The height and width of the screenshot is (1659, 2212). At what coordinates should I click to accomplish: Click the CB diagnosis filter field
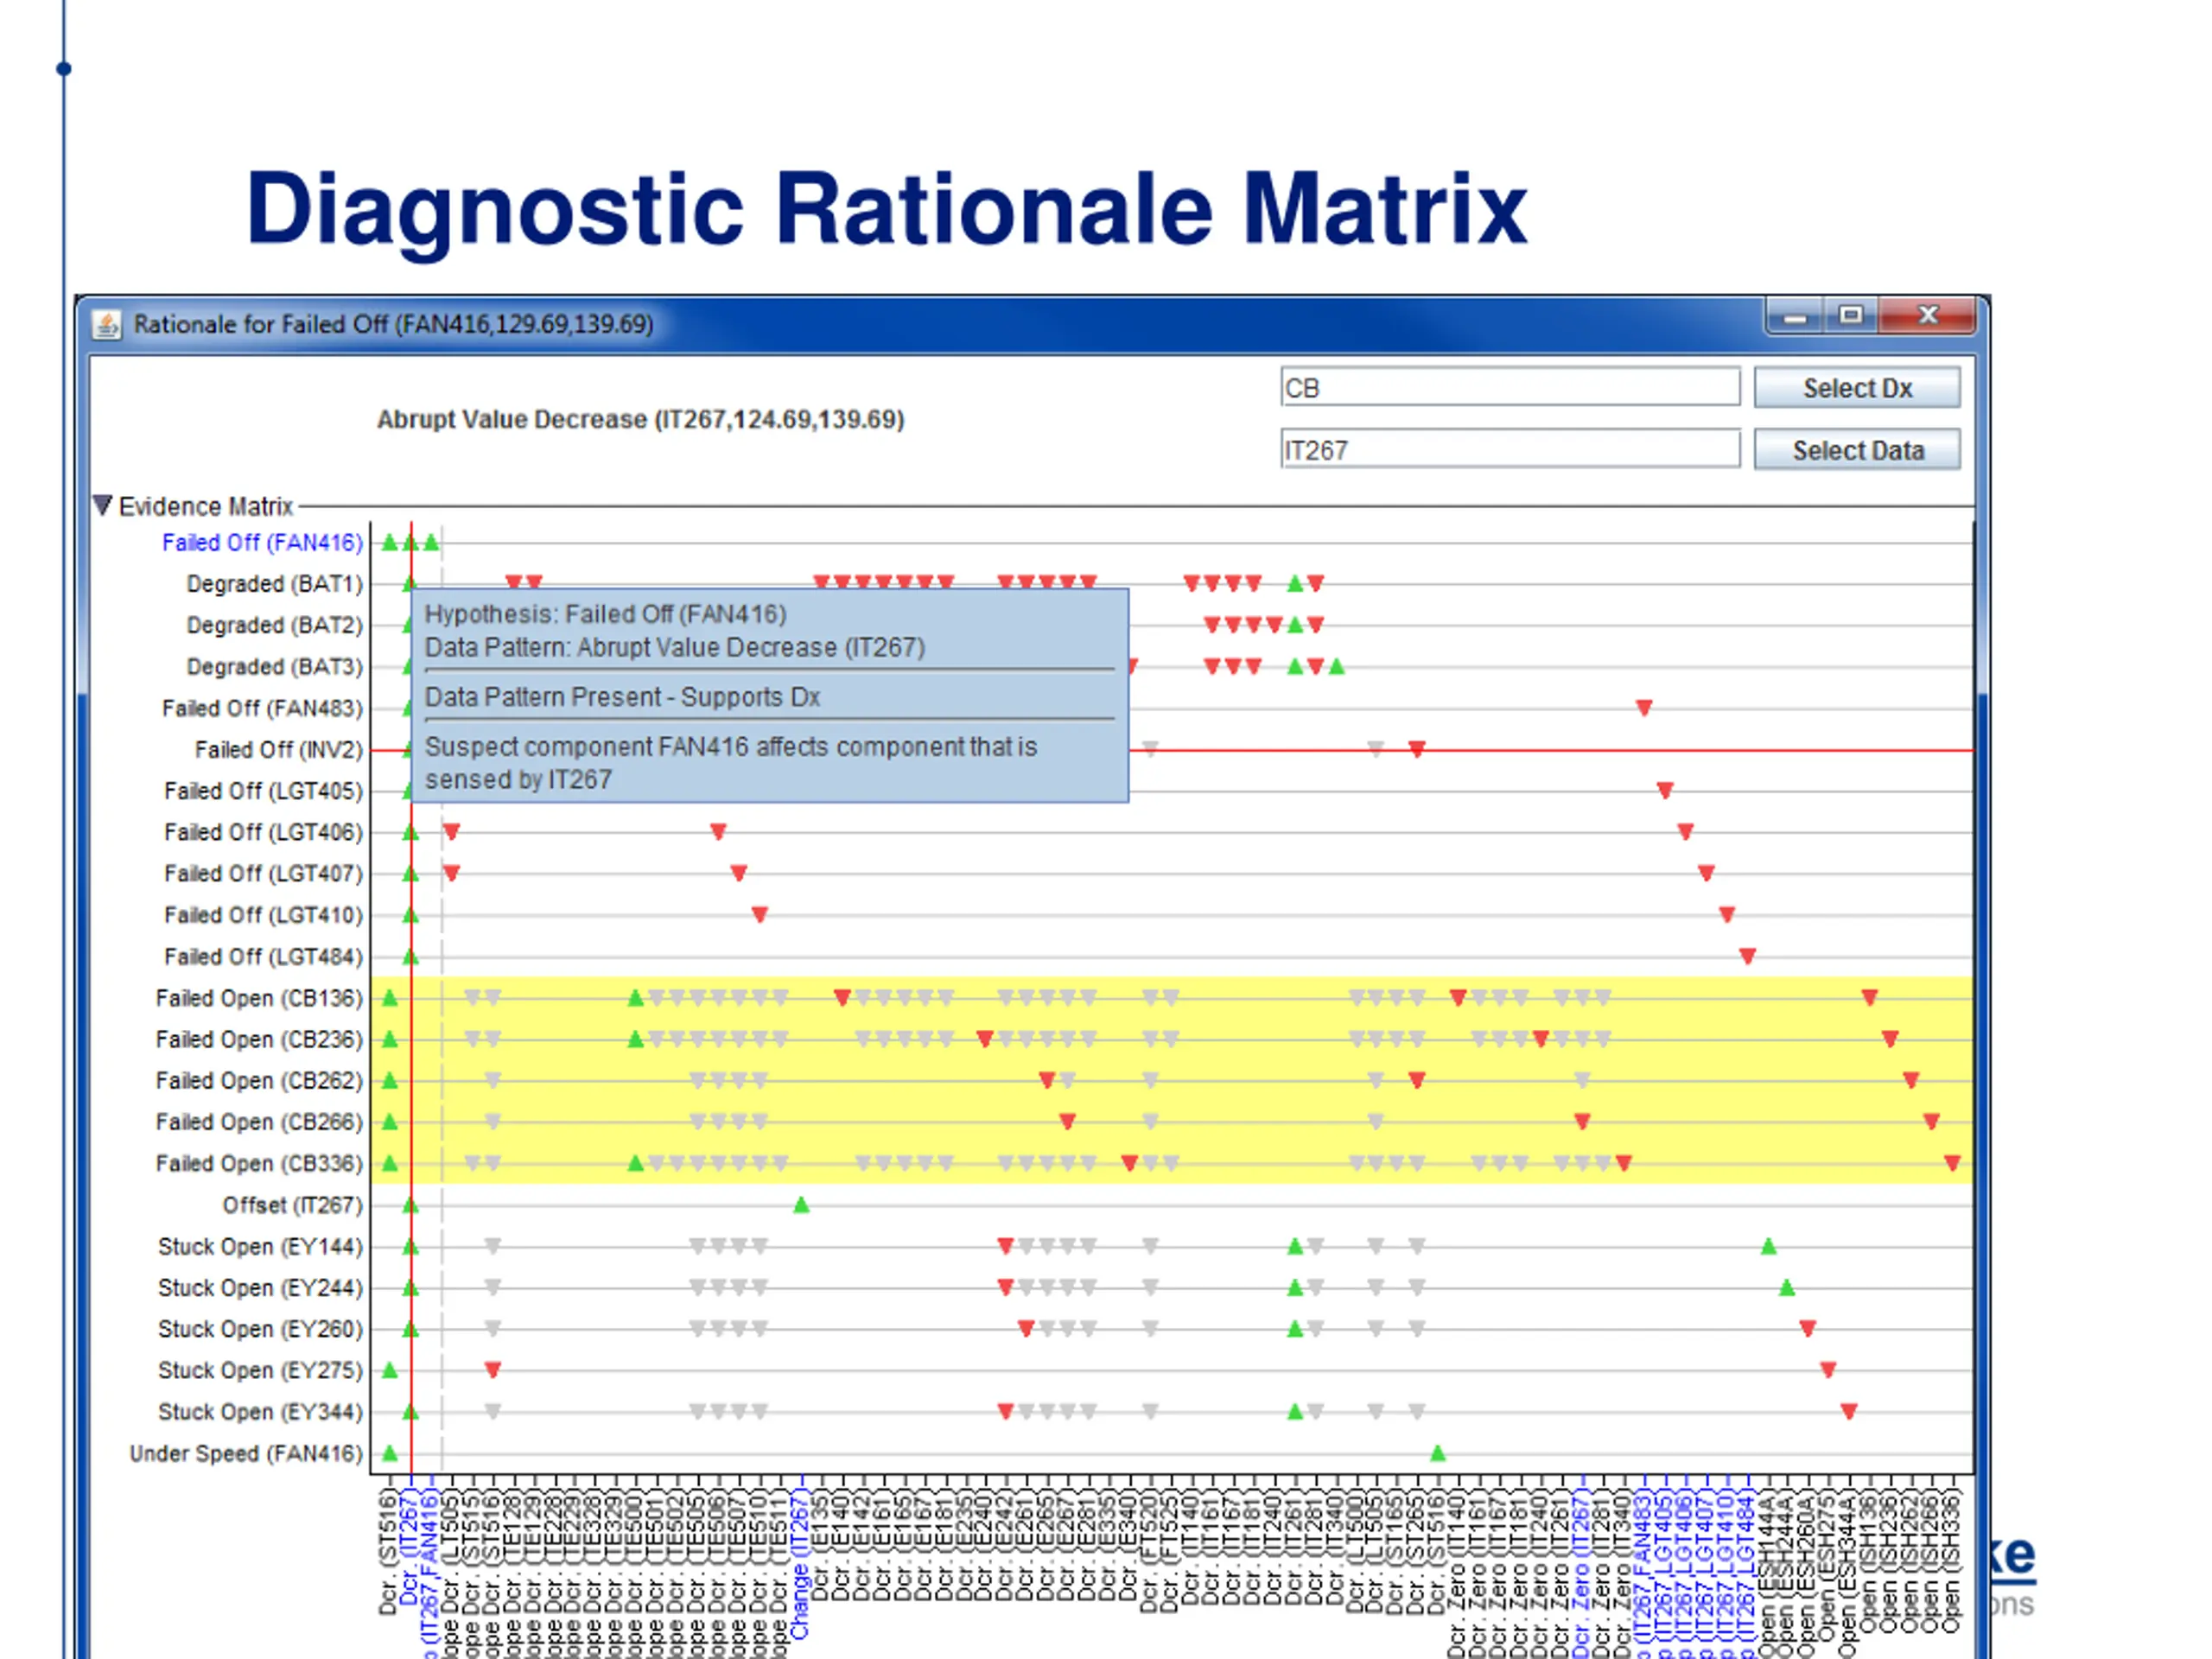point(1510,387)
